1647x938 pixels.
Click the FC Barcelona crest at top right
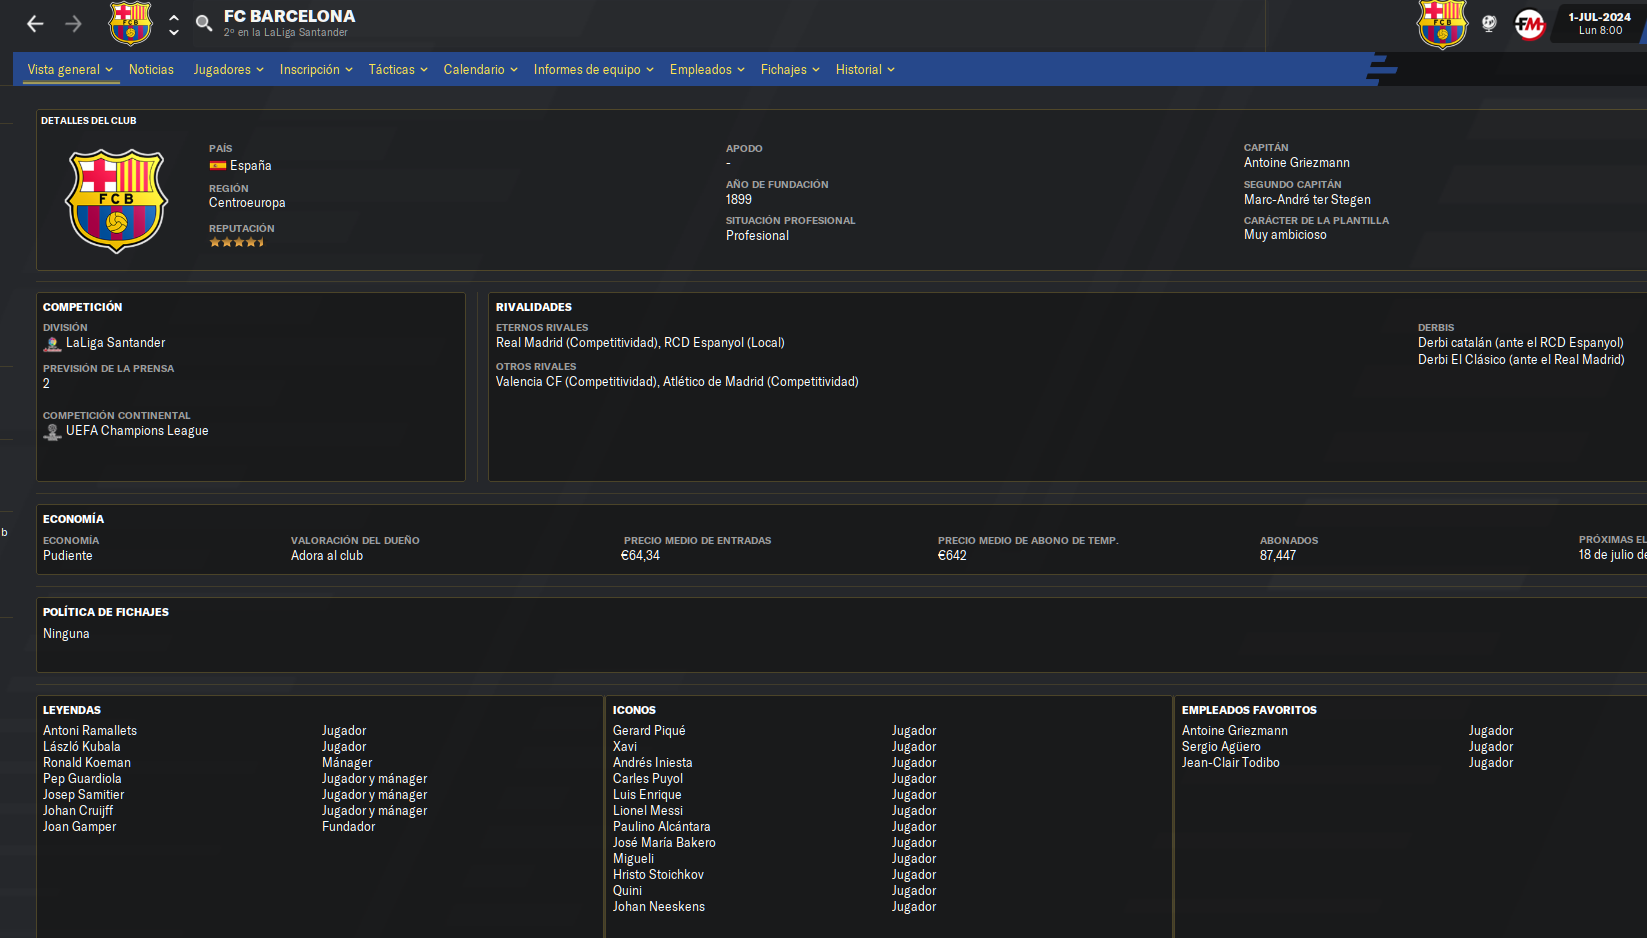coord(1442,24)
